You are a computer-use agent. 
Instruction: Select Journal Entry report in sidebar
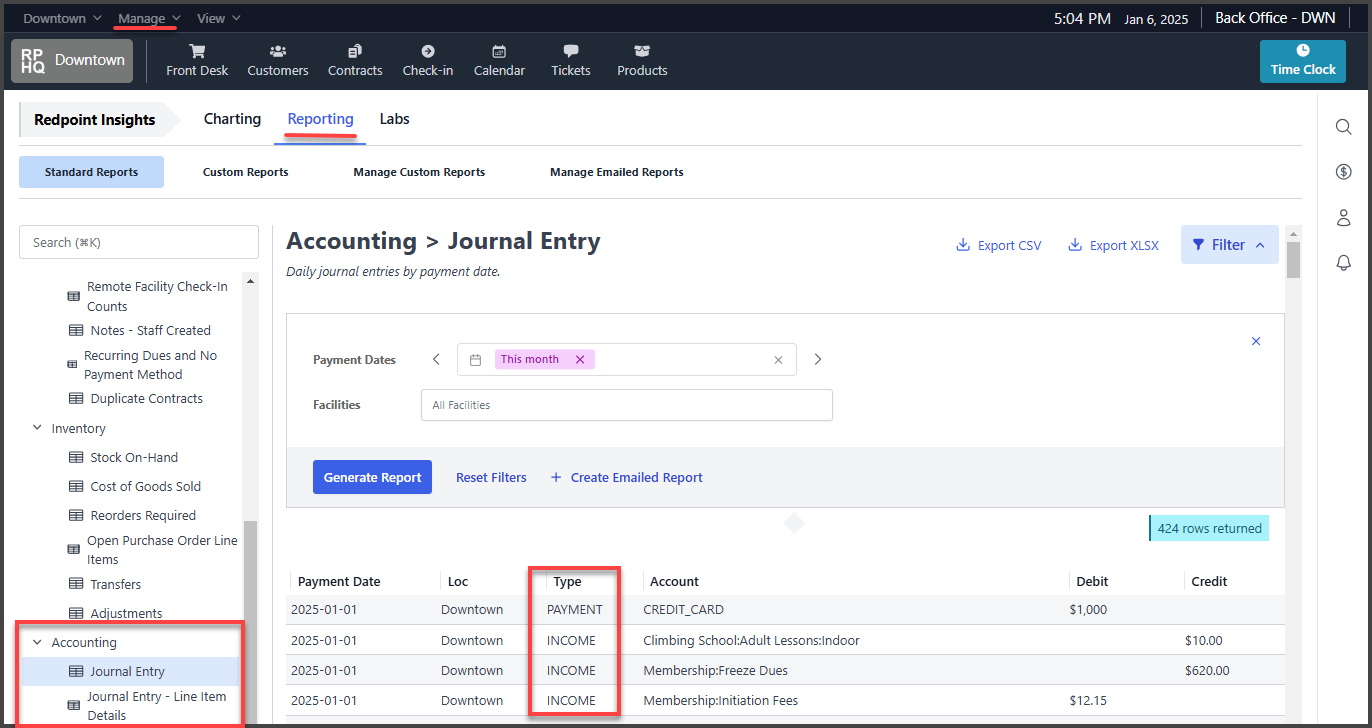pyautogui.click(x=128, y=671)
